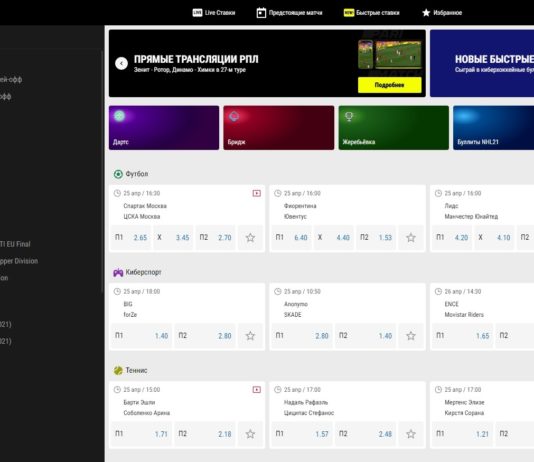Add Барти–Соболенко match to favorites
This screenshot has height=462, width=534.
250,434
